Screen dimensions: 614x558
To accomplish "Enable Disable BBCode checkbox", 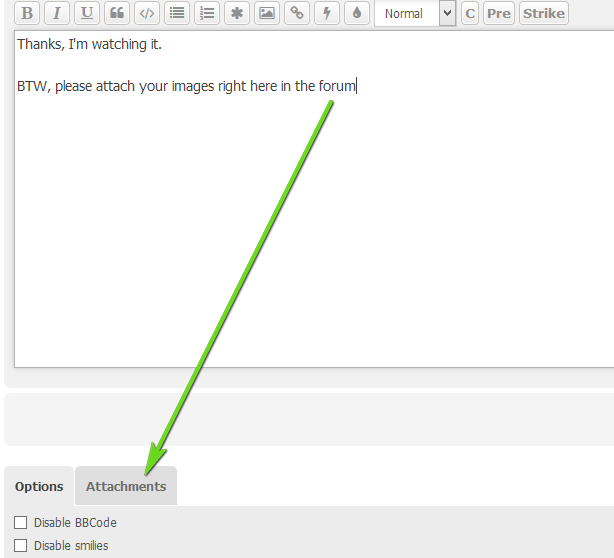I will tap(21, 522).
